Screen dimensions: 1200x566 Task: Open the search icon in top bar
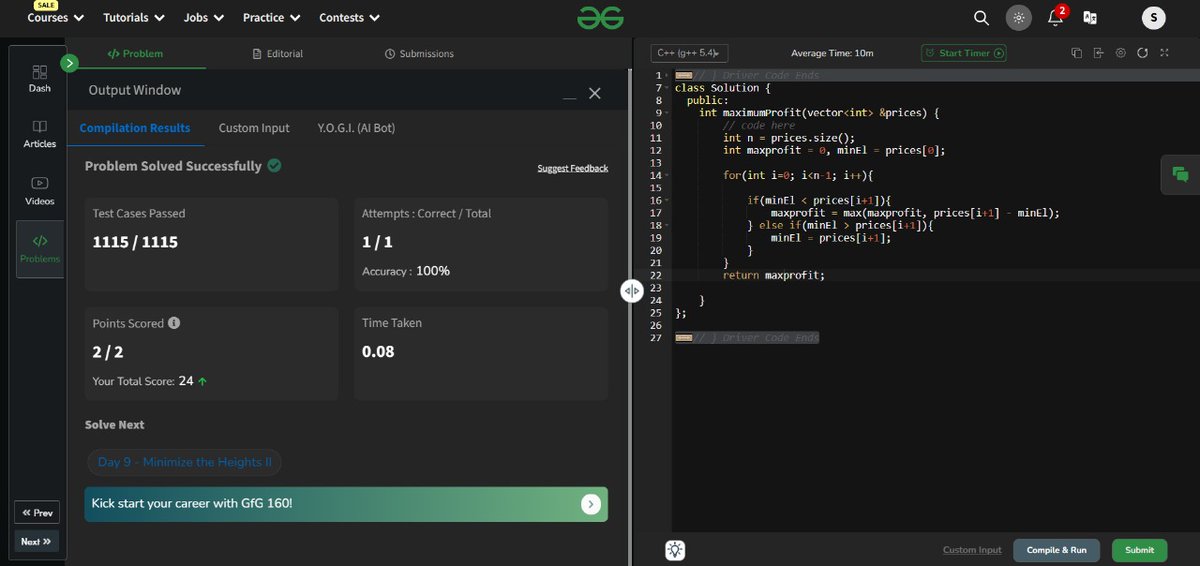981,17
